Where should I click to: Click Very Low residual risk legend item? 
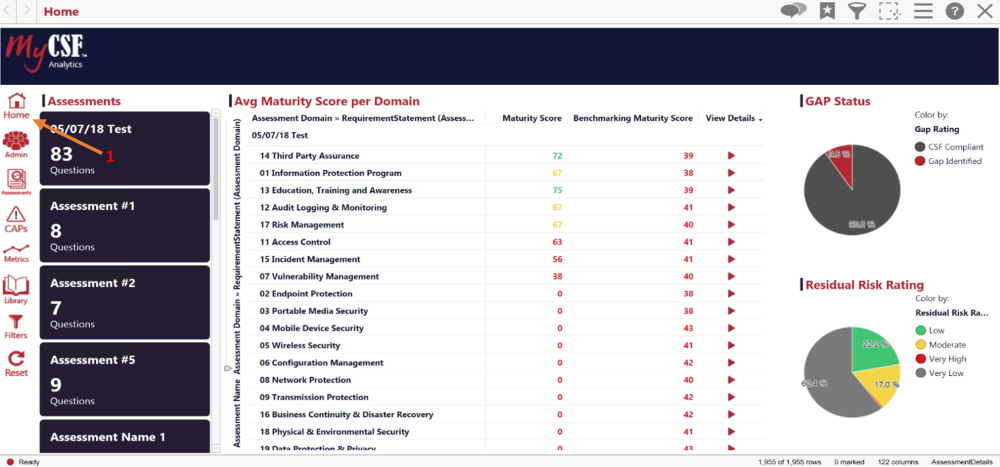pyautogui.click(x=939, y=373)
